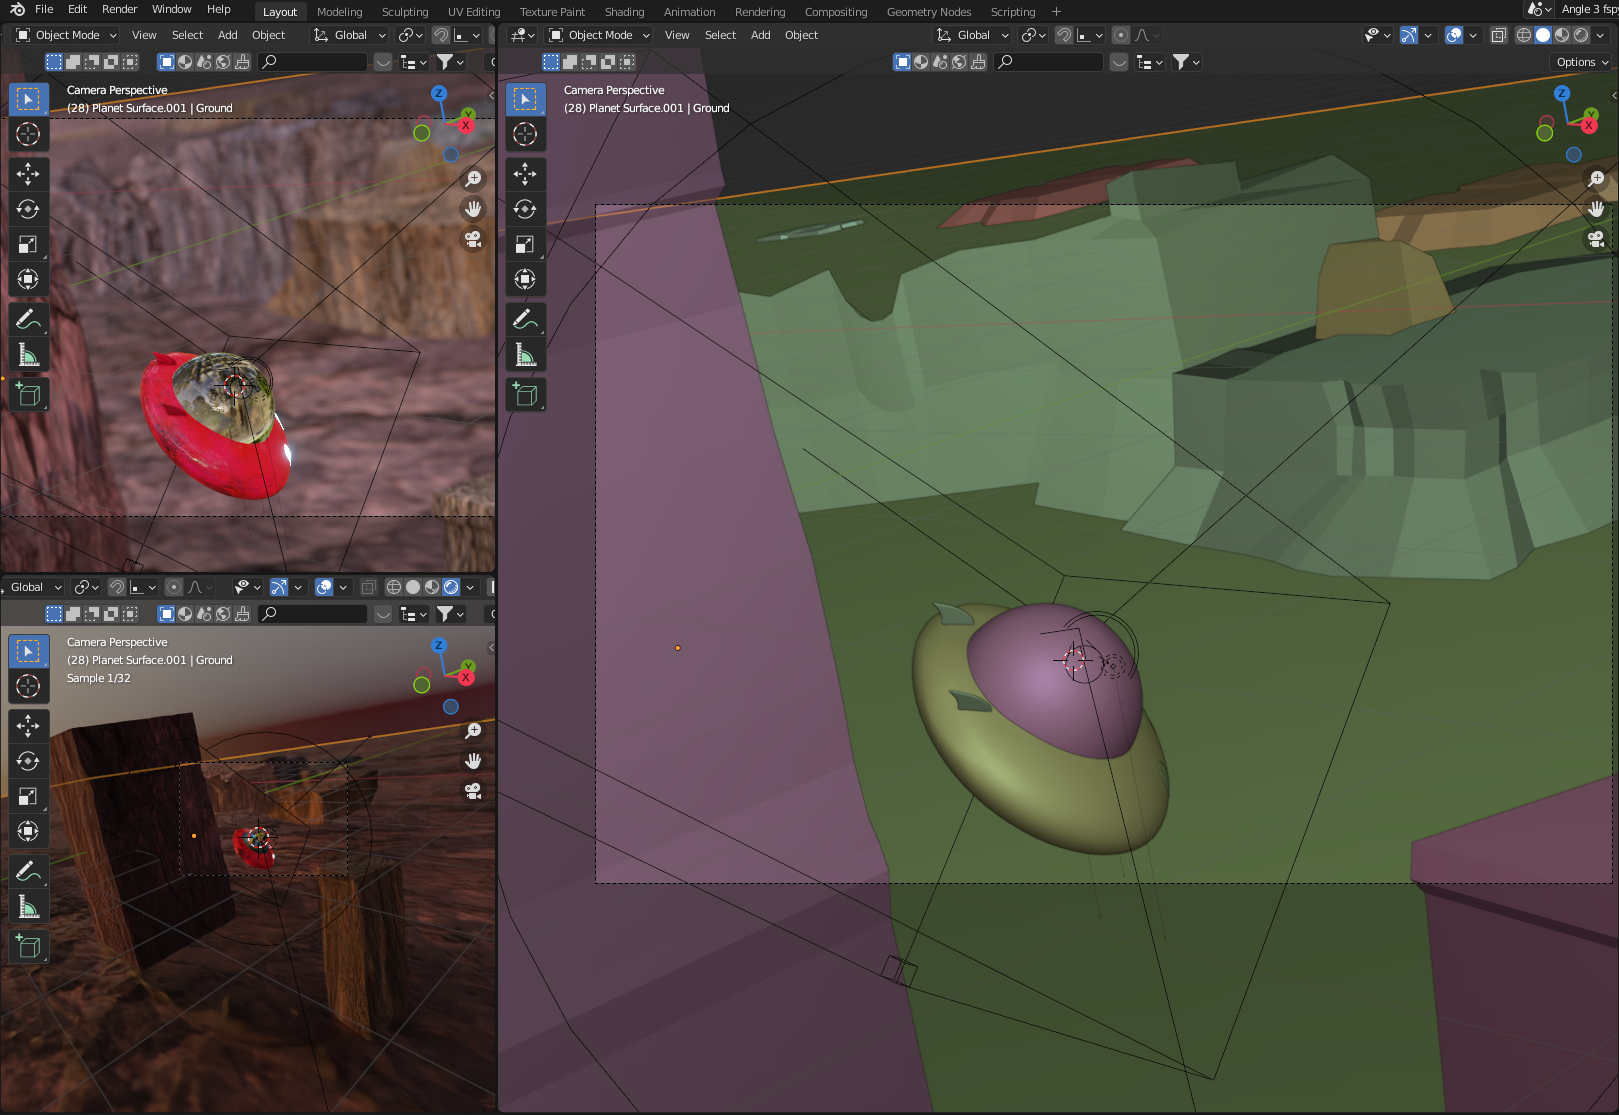1619x1115 pixels.
Task: Open the Object menu in top-left viewport
Action: coord(268,35)
